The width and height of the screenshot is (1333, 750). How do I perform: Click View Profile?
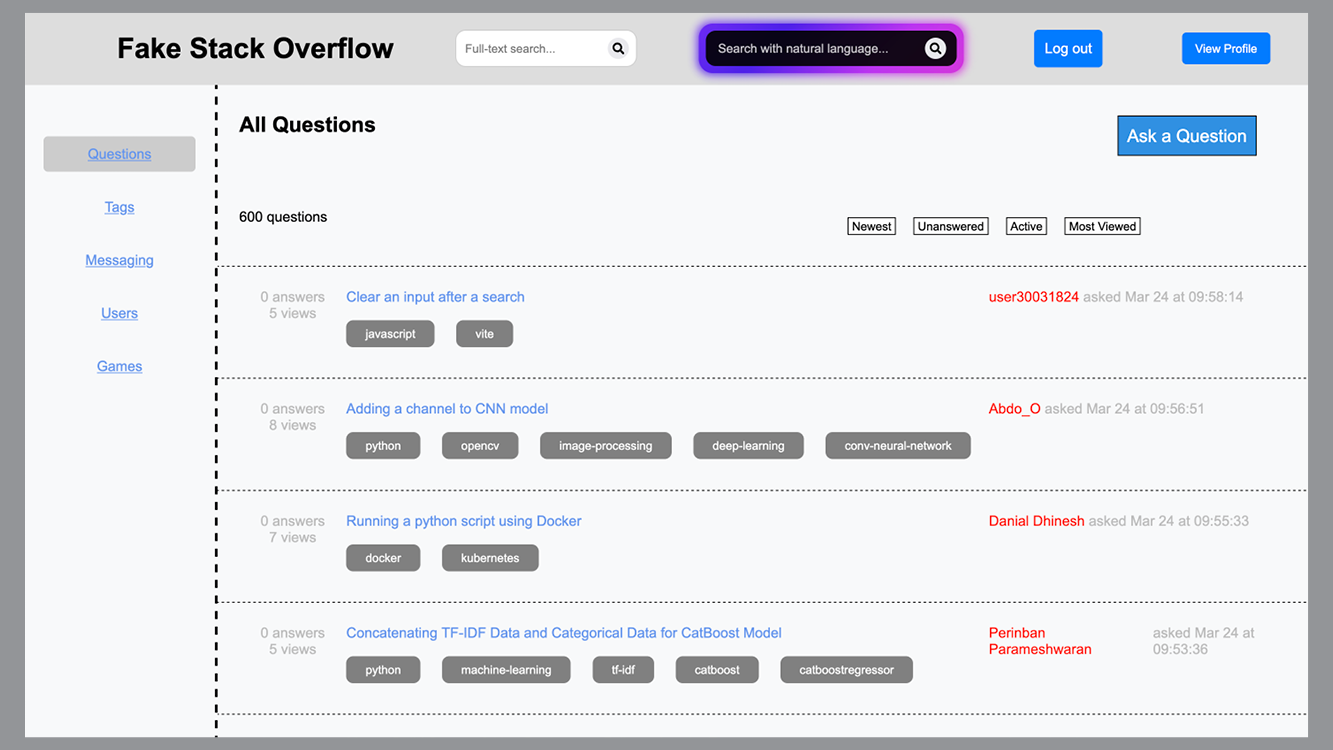pyautogui.click(x=1225, y=48)
